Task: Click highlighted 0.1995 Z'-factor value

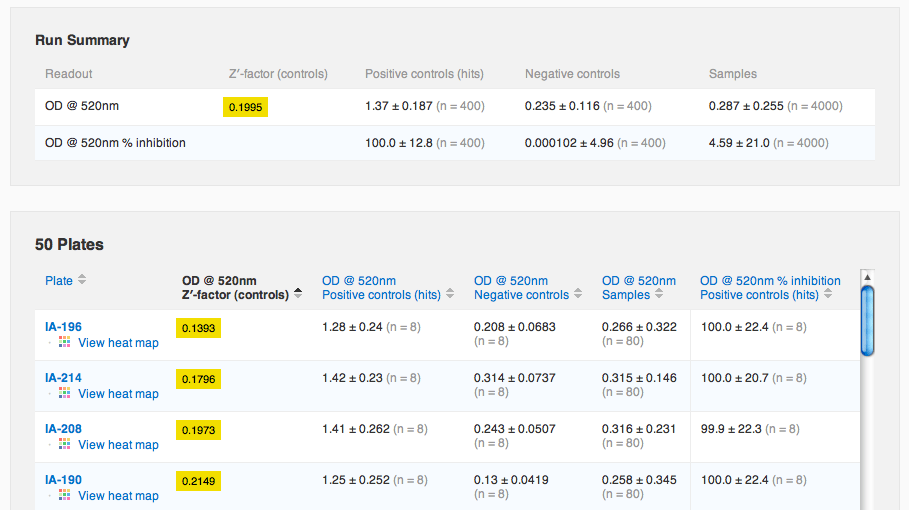Action: (x=246, y=107)
